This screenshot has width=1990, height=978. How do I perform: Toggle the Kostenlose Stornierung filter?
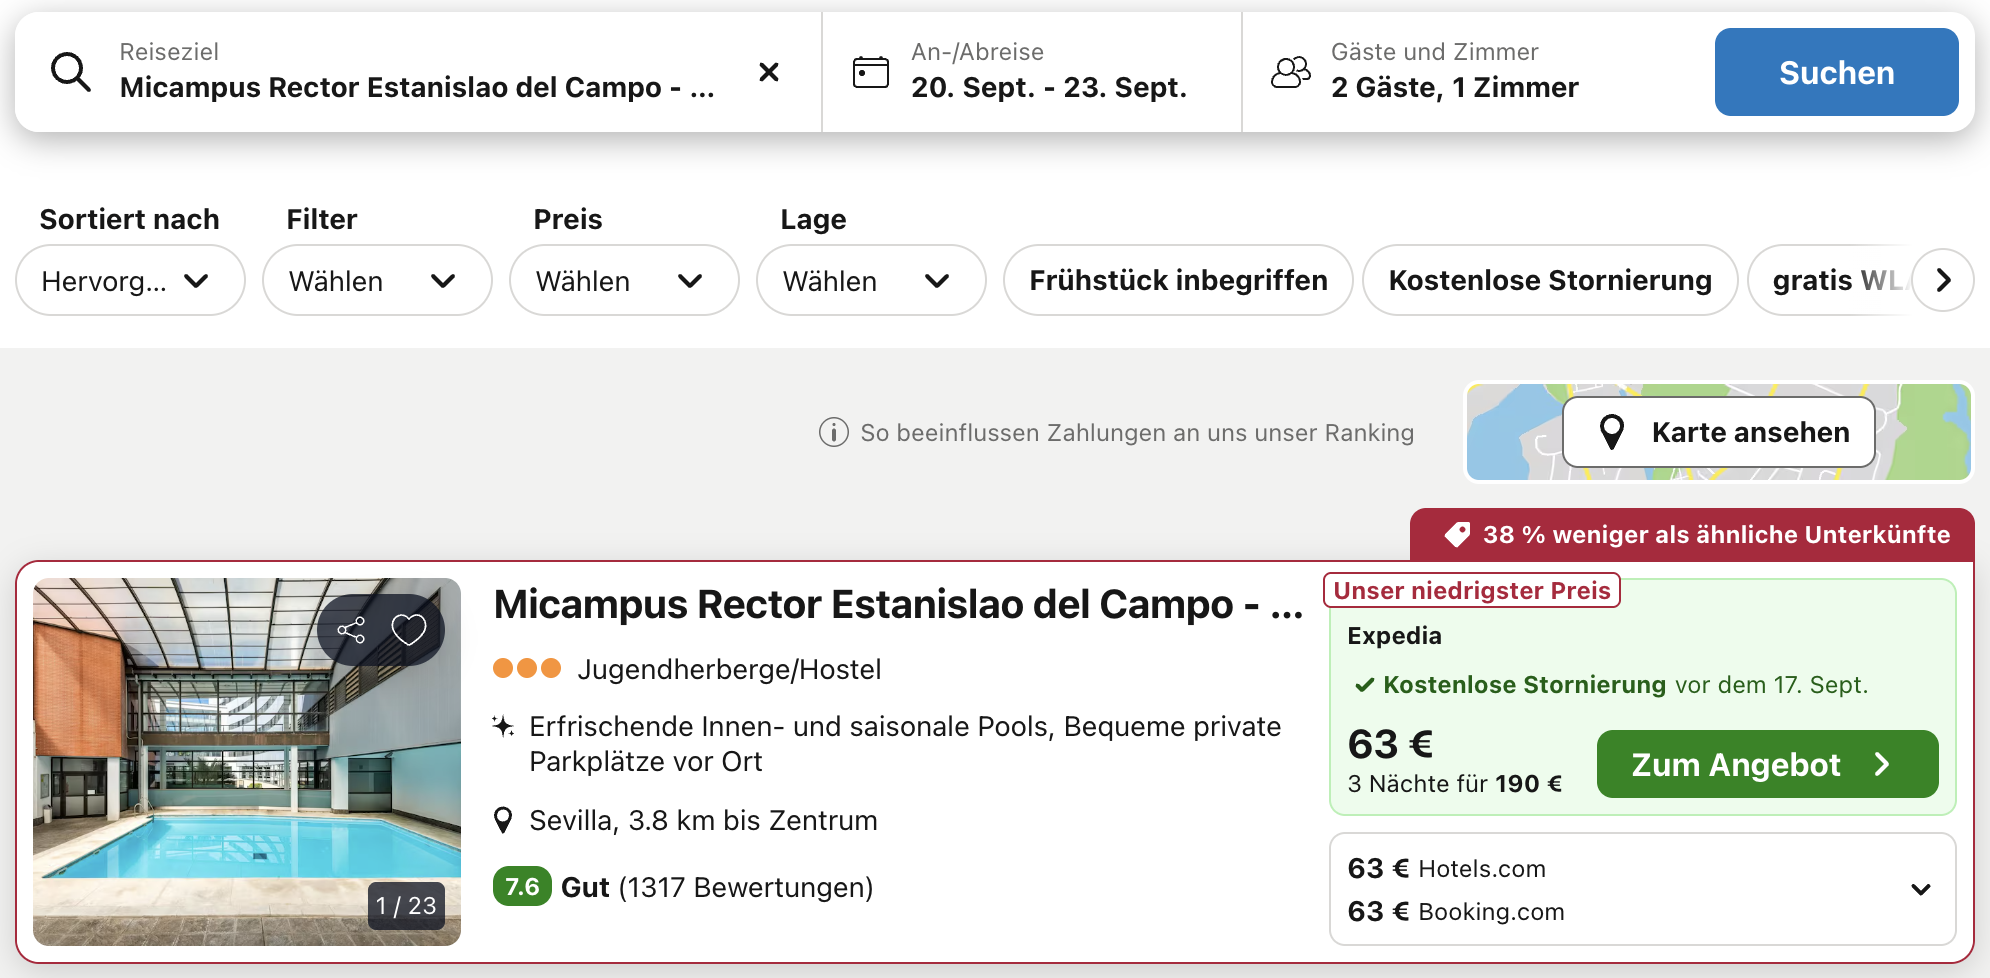tap(1549, 281)
